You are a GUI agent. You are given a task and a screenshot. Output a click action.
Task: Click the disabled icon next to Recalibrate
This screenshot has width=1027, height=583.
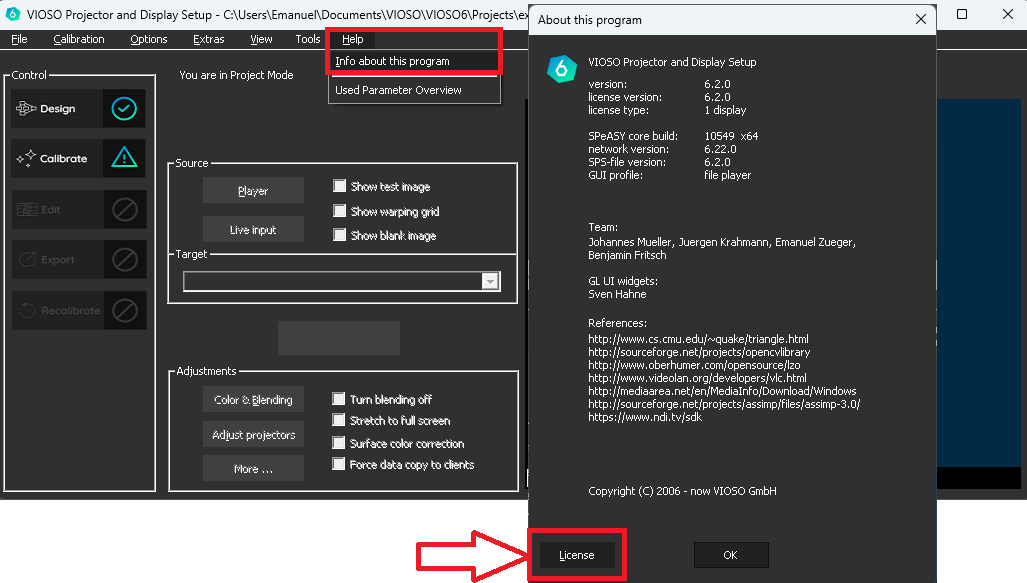[124, 311]
